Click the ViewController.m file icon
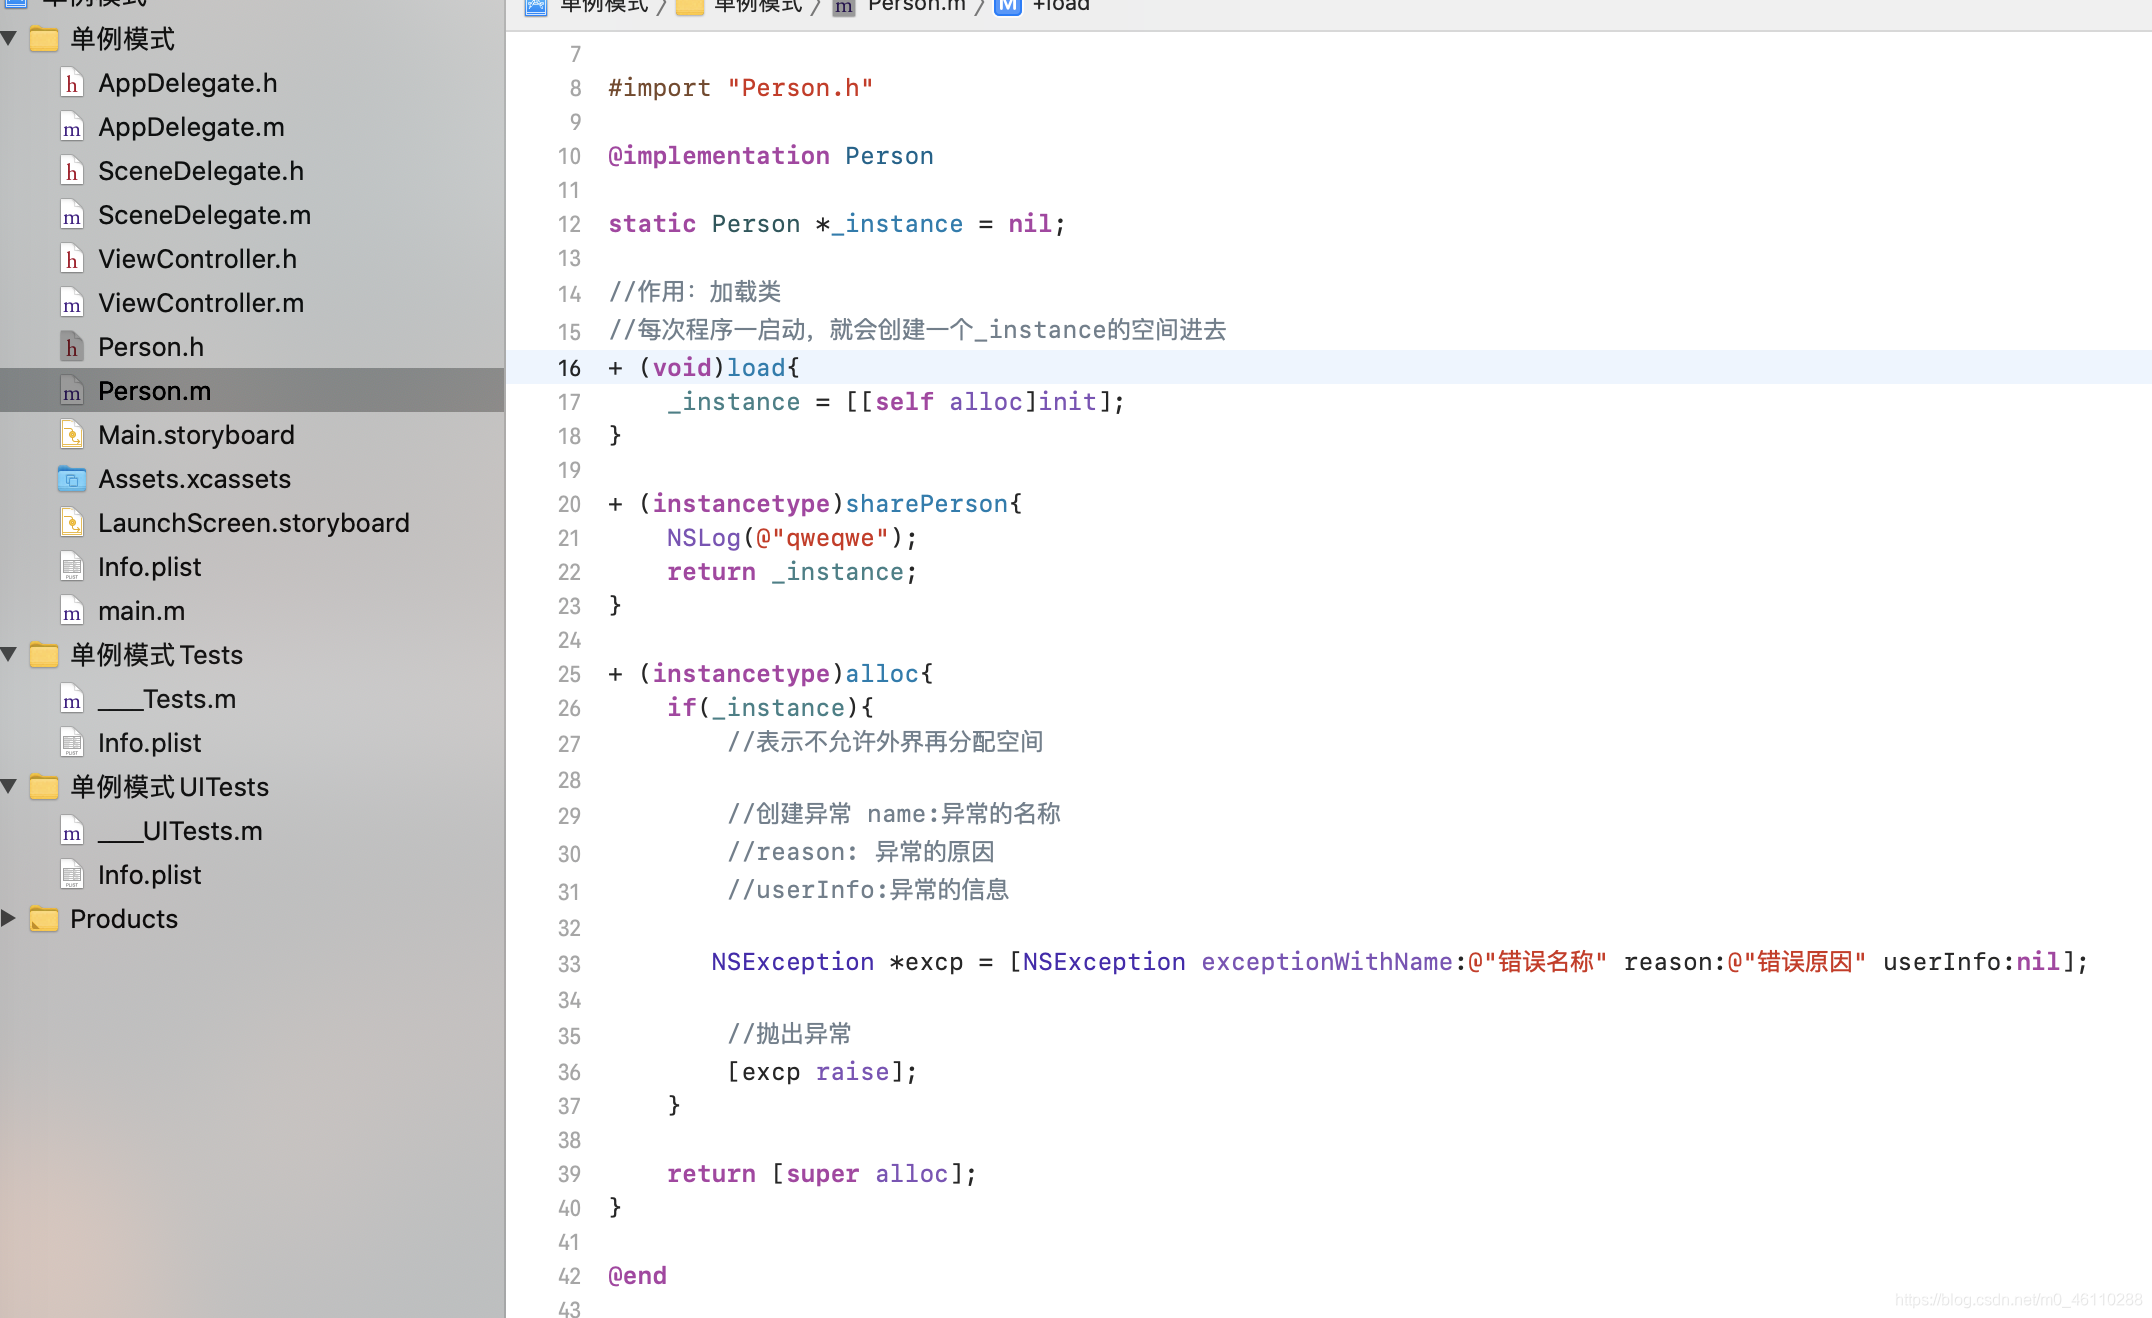The width and height of the screenshot is (2152, 1318). coord(72,301)
